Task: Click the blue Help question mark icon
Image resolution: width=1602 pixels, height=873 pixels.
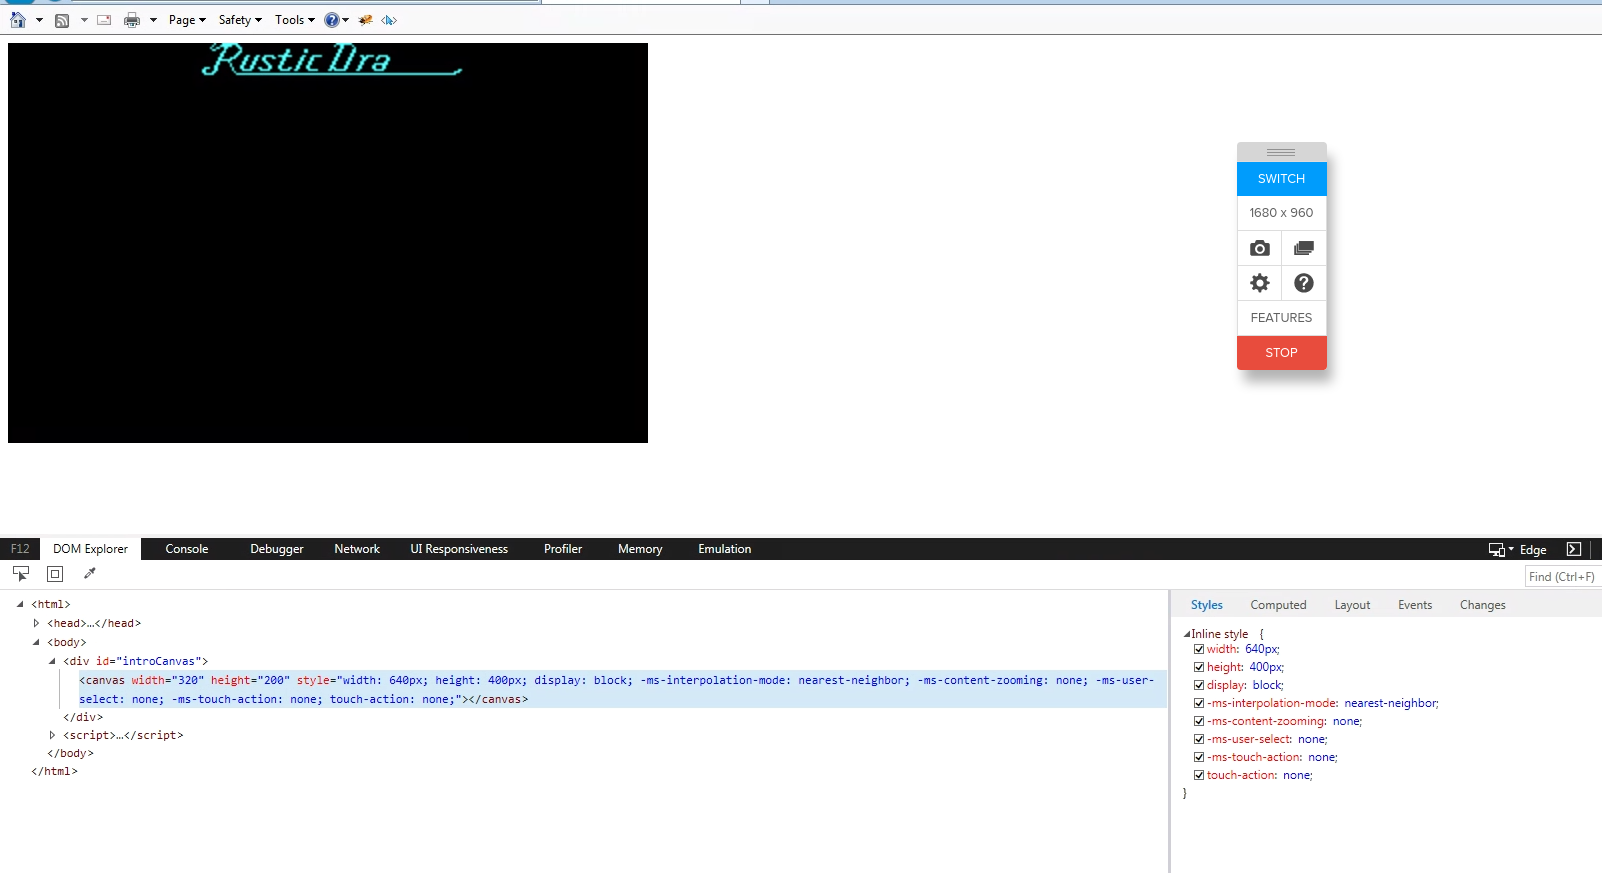Action: point(332,20)
